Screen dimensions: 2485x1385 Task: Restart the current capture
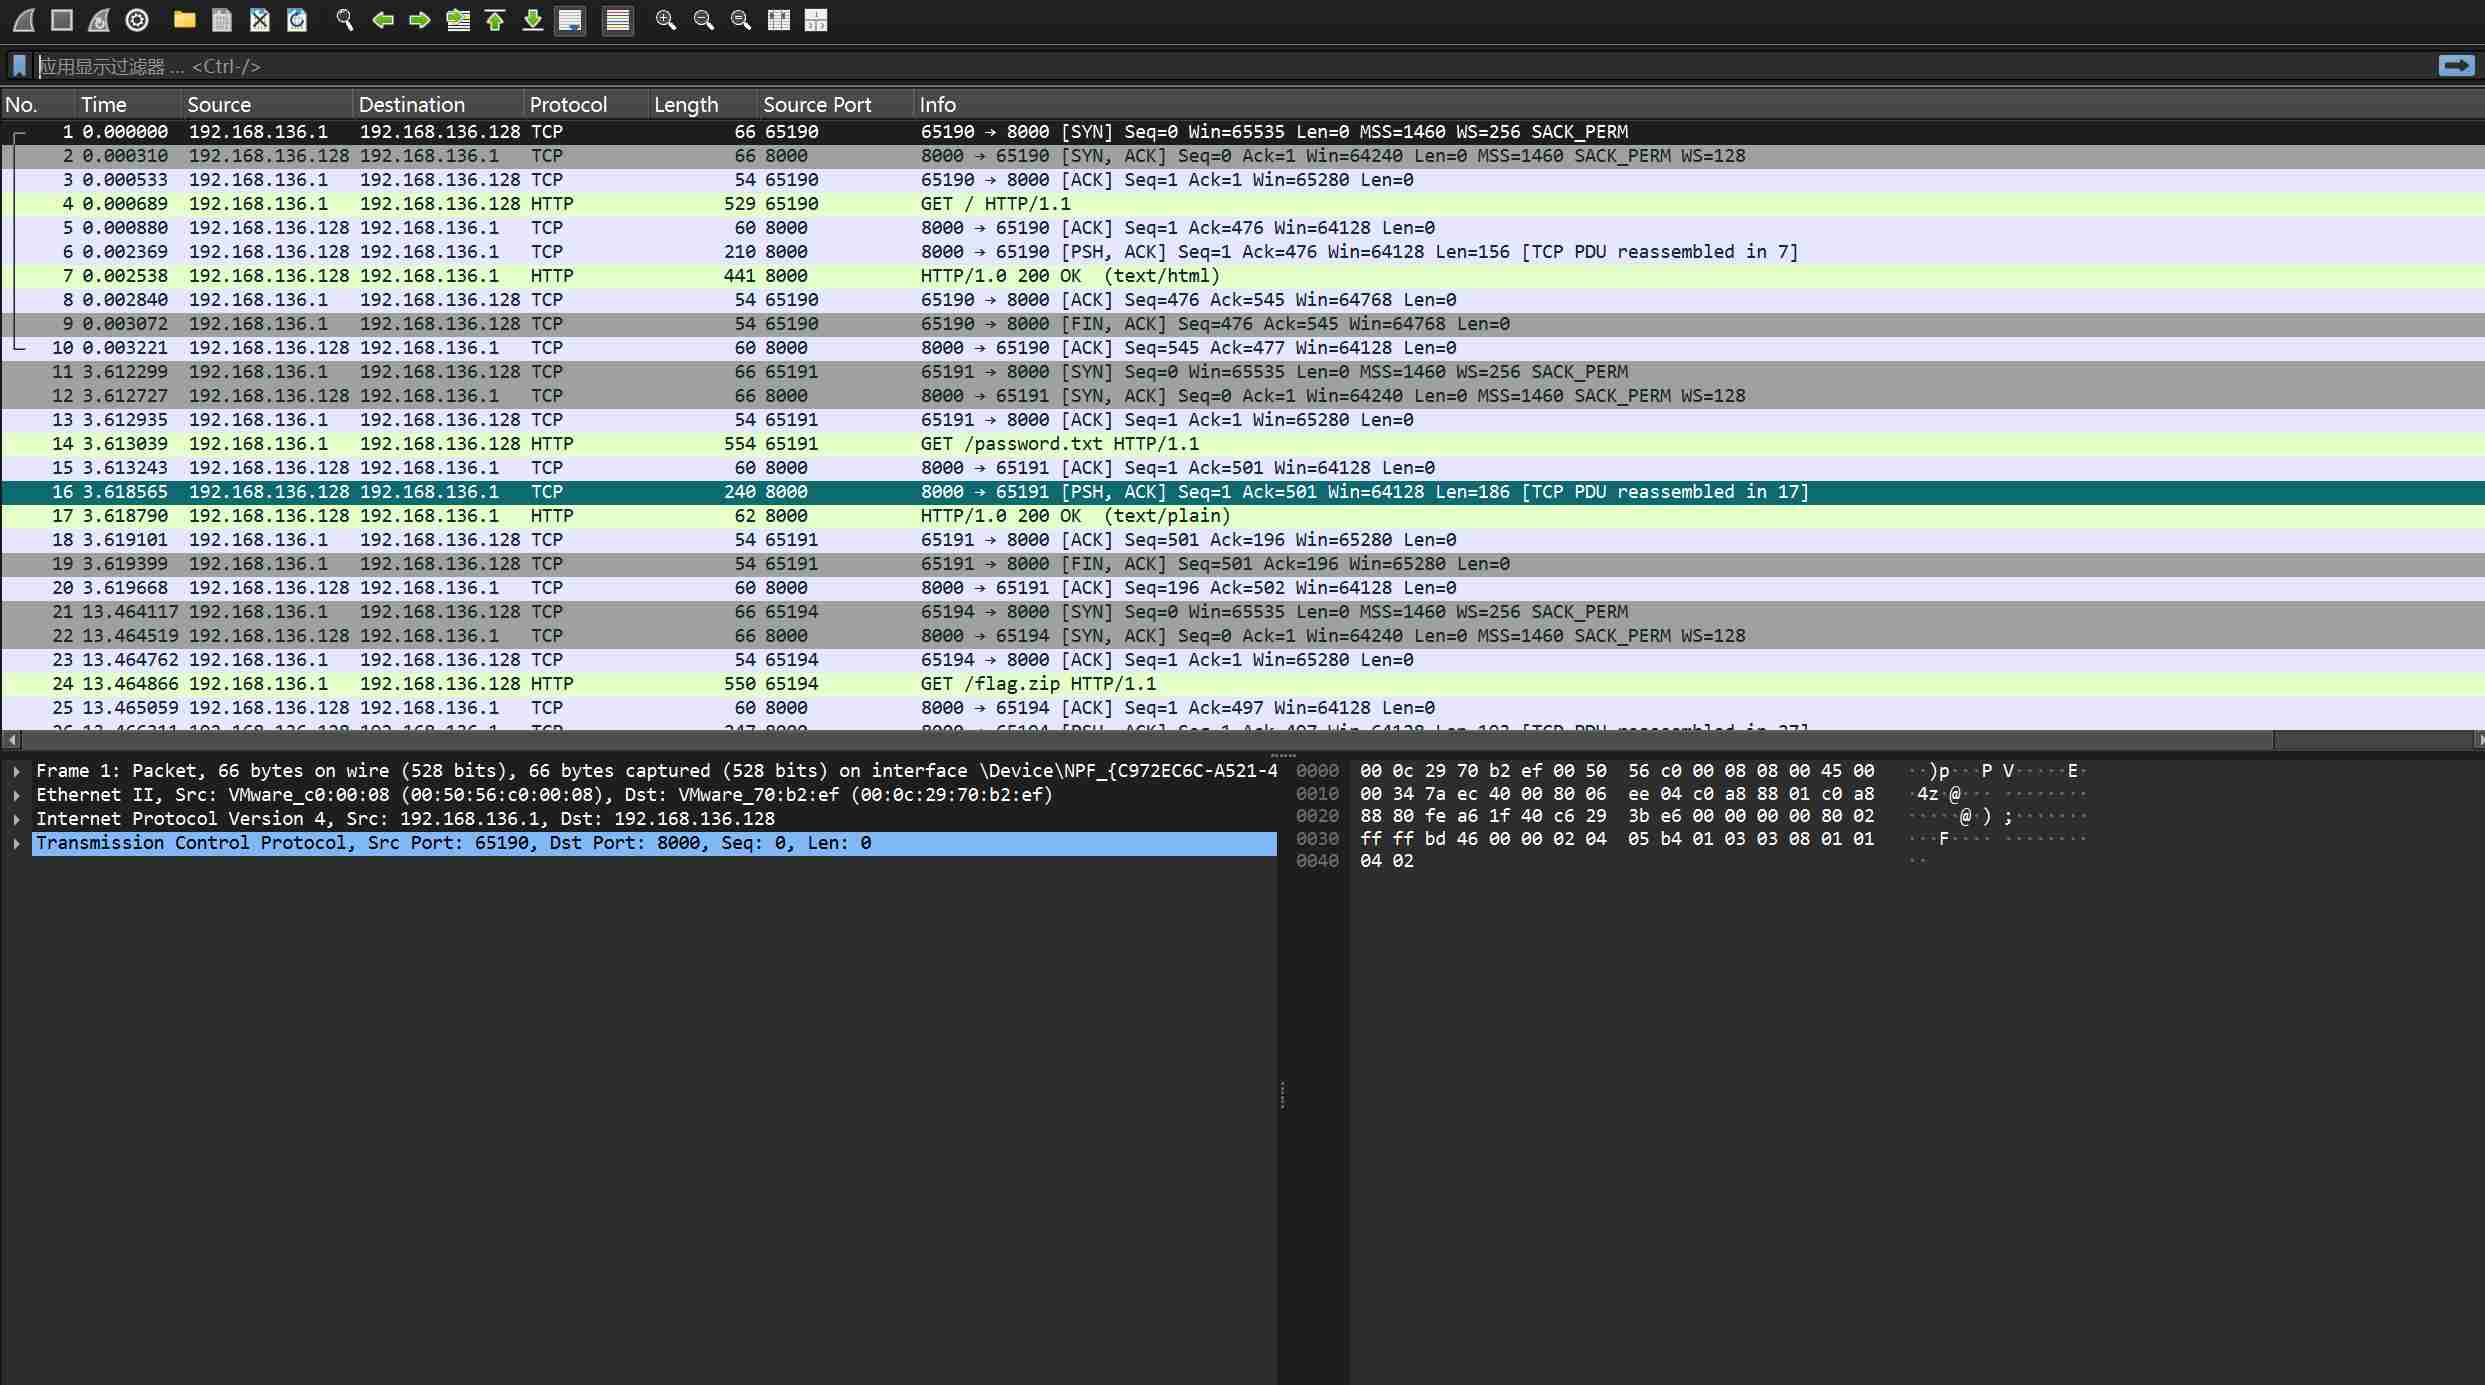click(x=99, y=20)
